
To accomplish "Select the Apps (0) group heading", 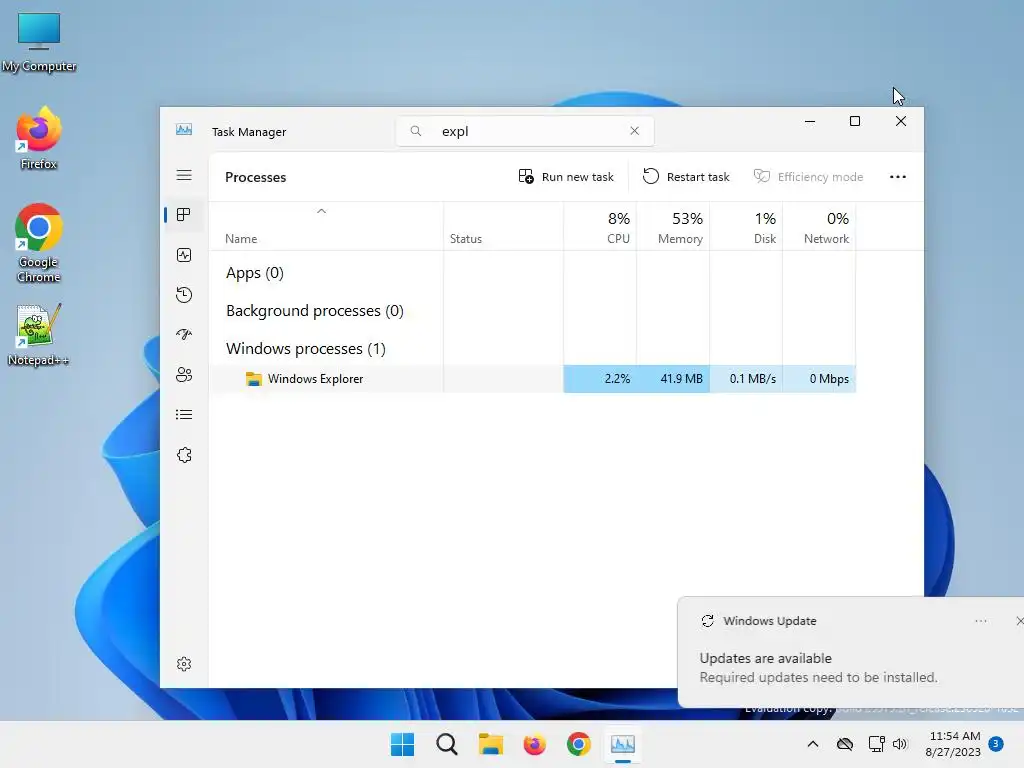I will pyautogui.click(x=255, y=273).
